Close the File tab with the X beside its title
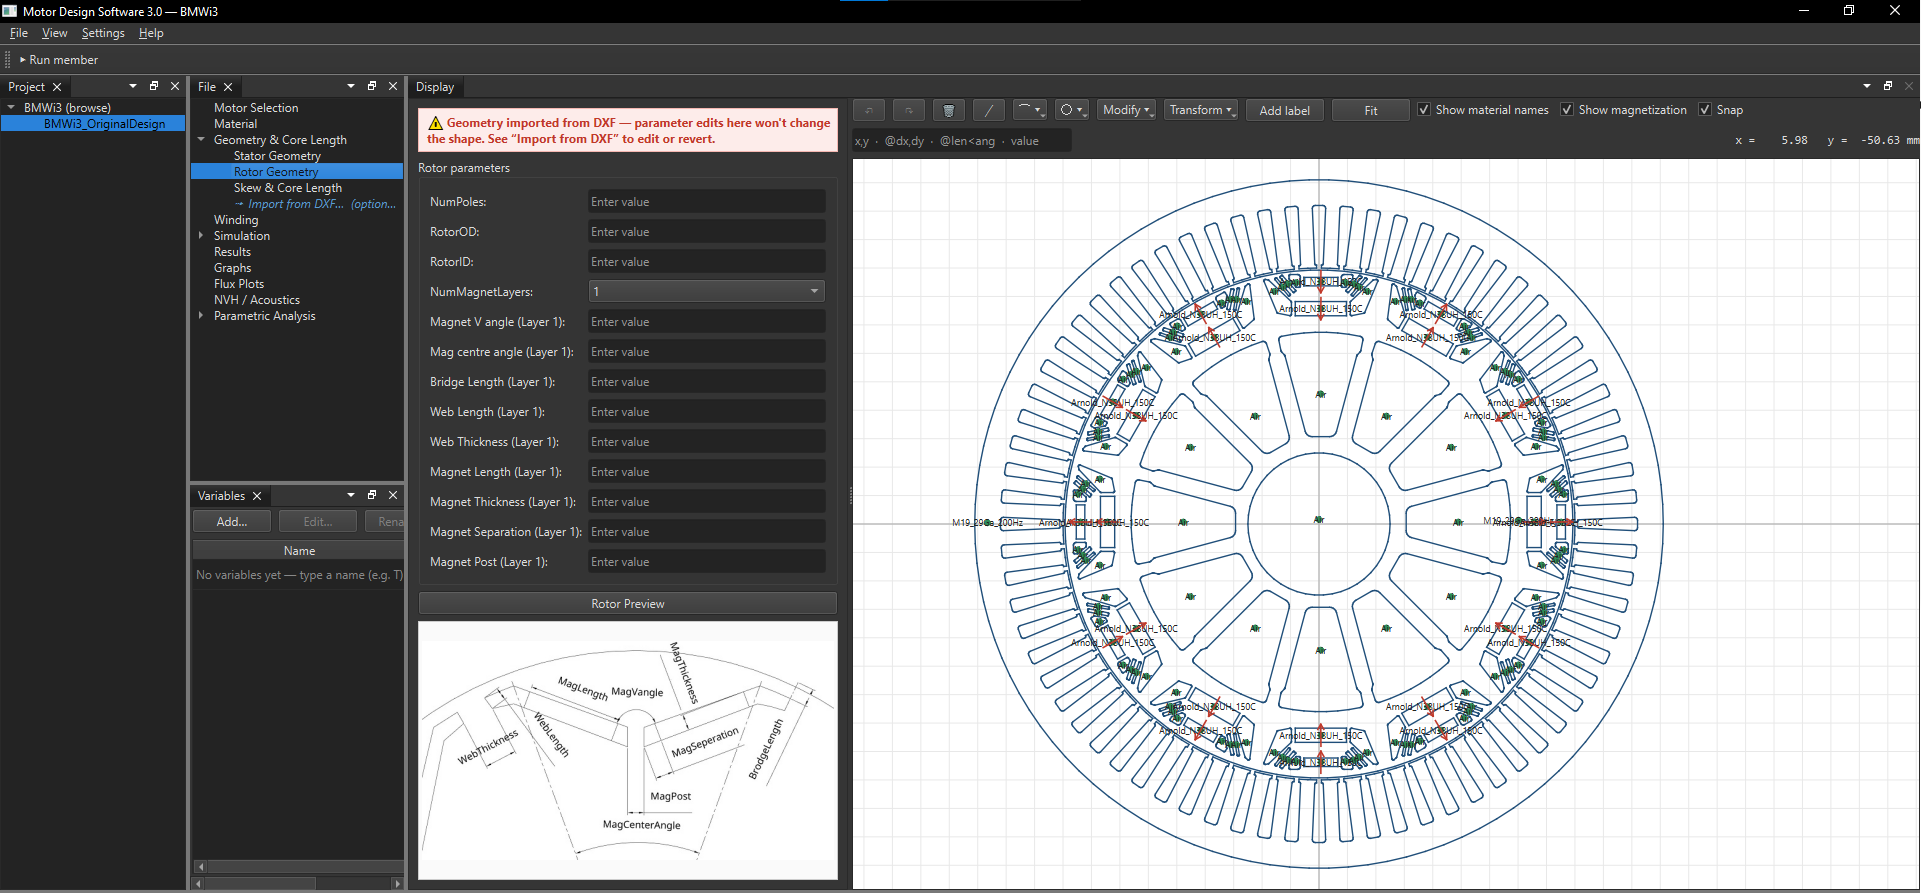 coord(228,87)
